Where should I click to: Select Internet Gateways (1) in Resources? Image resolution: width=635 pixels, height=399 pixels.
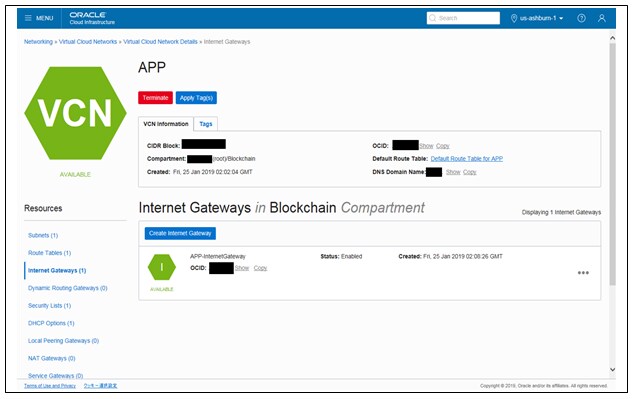coord(57,271)
